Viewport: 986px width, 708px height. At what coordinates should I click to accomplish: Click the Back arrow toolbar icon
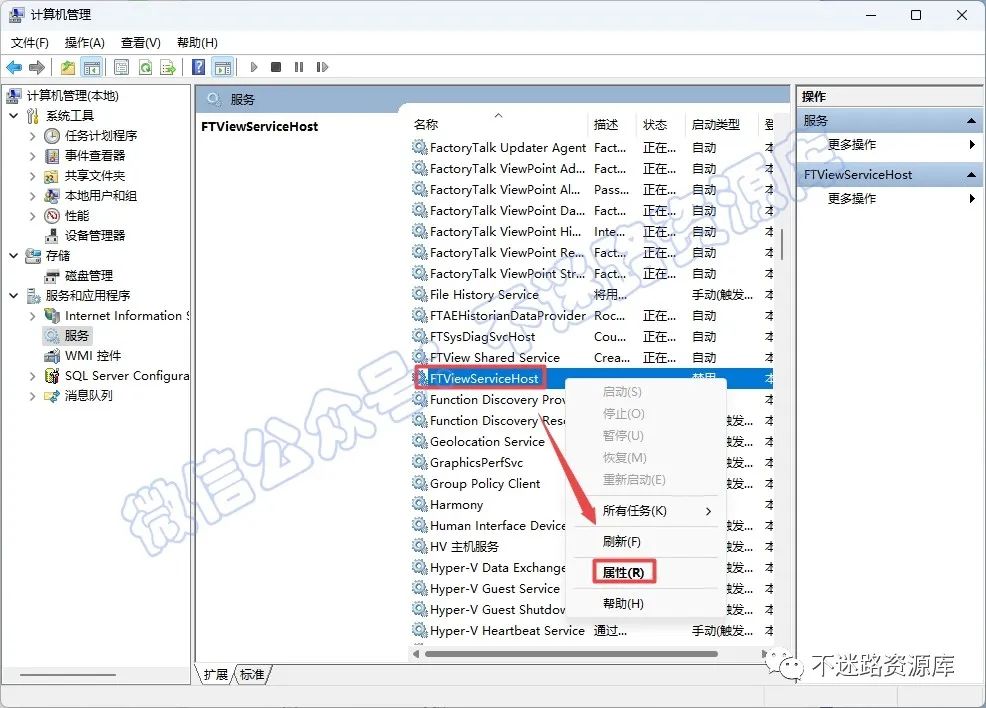(x=14, y=67)
